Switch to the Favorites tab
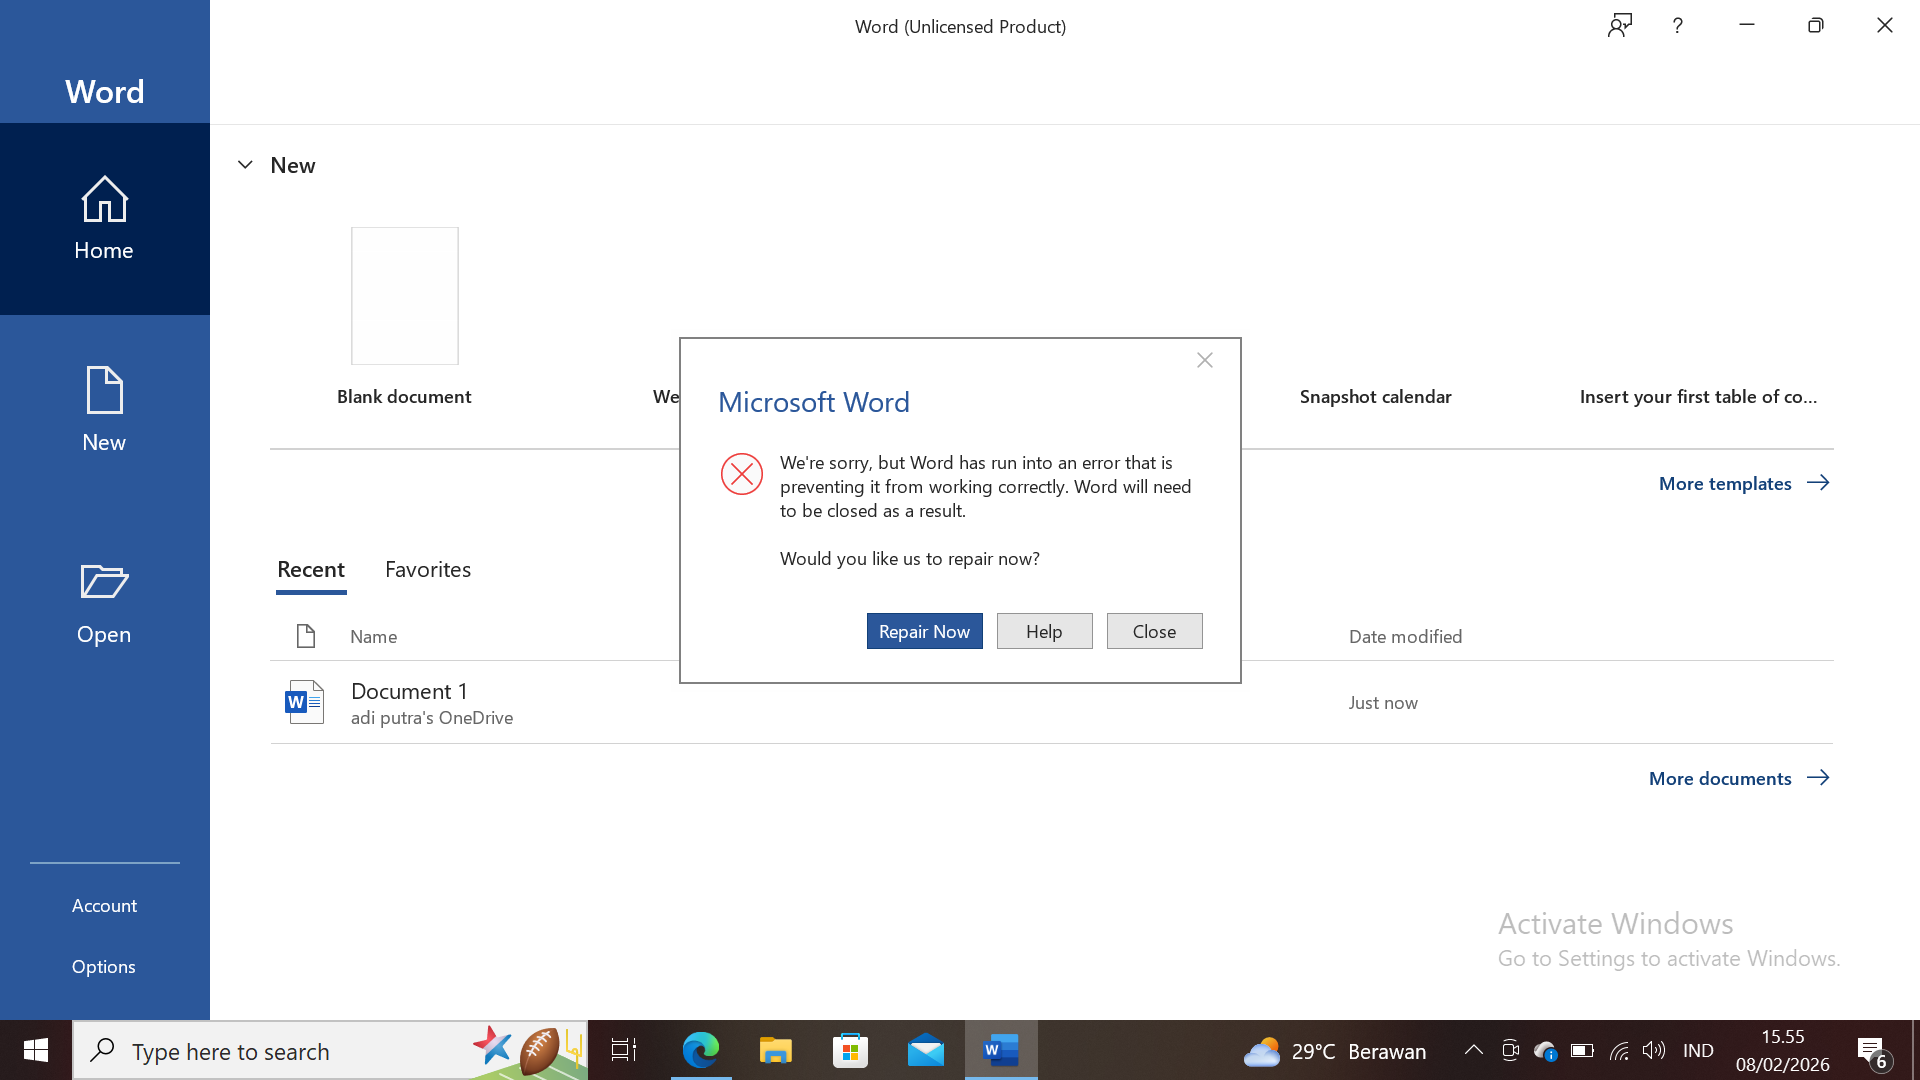Image resolution: width=1920 pixels, height=1080 pixels. tap(428, 569)
